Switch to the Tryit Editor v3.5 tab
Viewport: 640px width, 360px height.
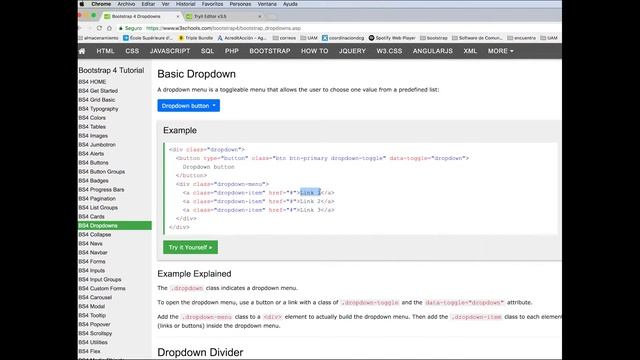pyautogui.click(x=223, y=16)
